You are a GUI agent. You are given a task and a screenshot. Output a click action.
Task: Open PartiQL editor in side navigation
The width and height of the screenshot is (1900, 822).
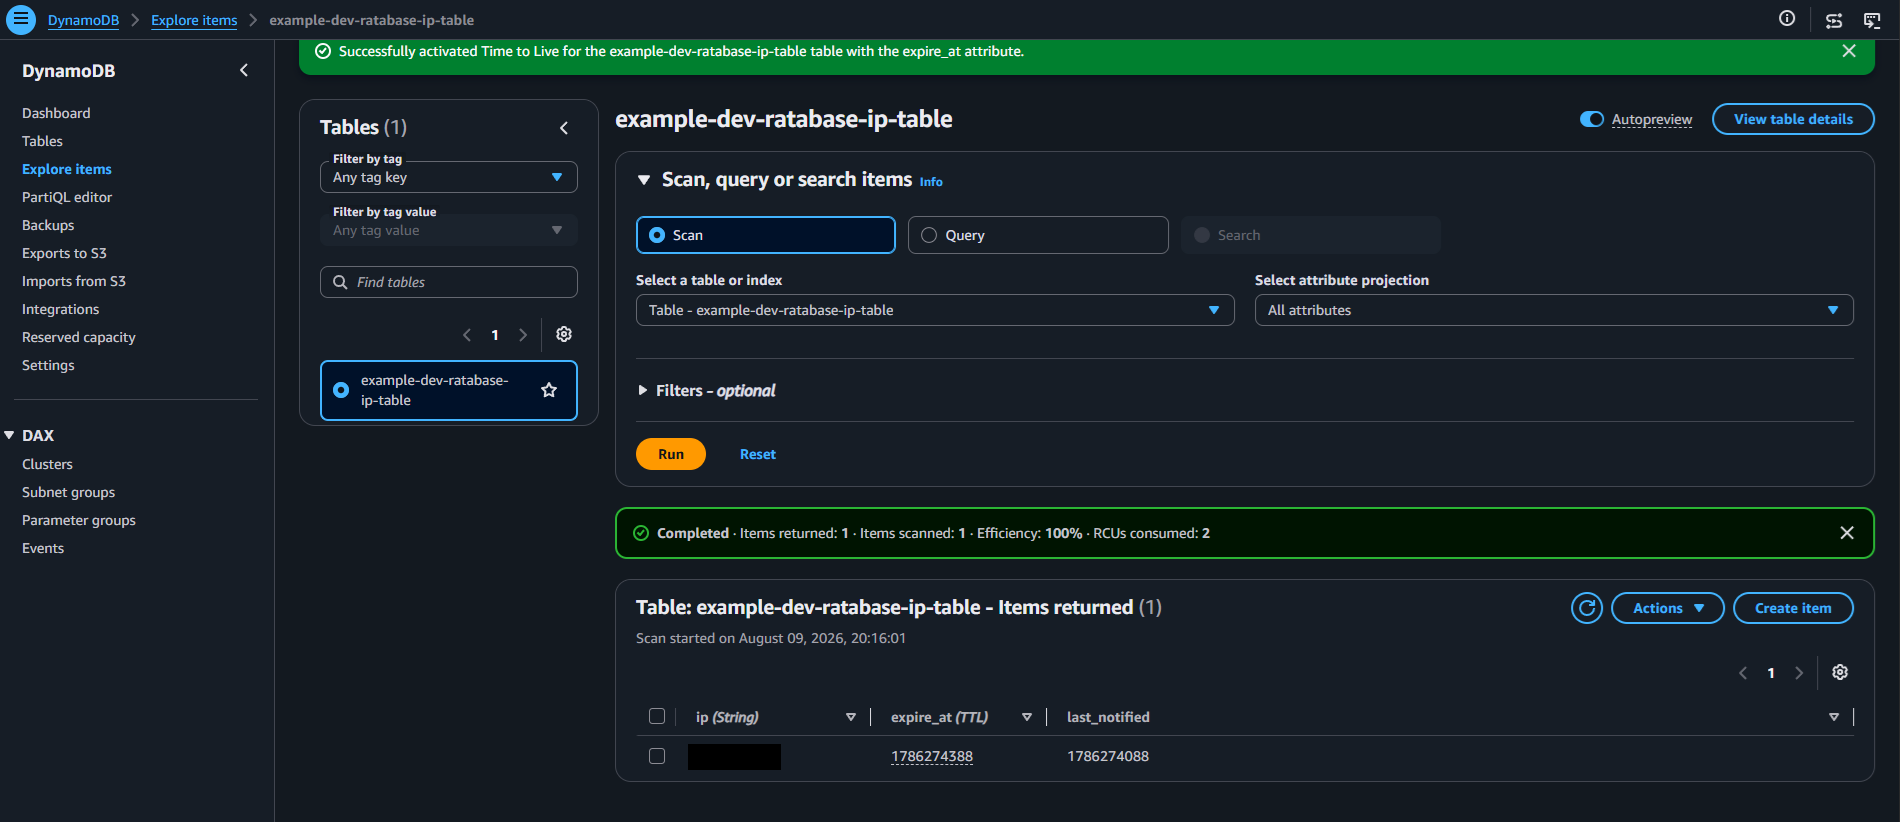tap(67, 197)
